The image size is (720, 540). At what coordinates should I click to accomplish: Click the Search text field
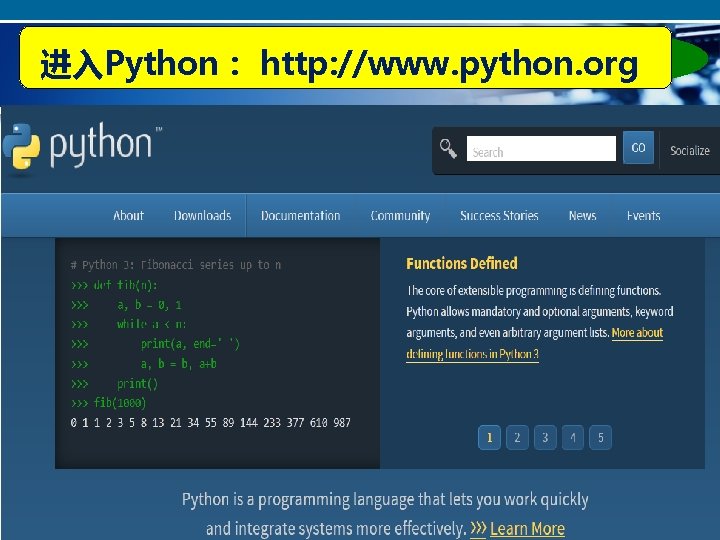[541, 149]
